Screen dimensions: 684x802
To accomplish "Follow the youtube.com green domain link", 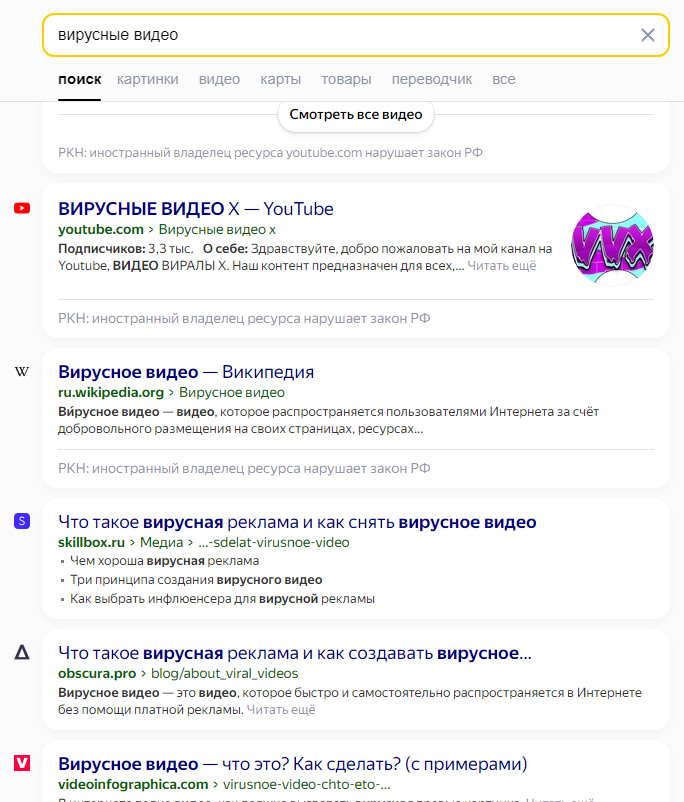I will click(101, 230).
